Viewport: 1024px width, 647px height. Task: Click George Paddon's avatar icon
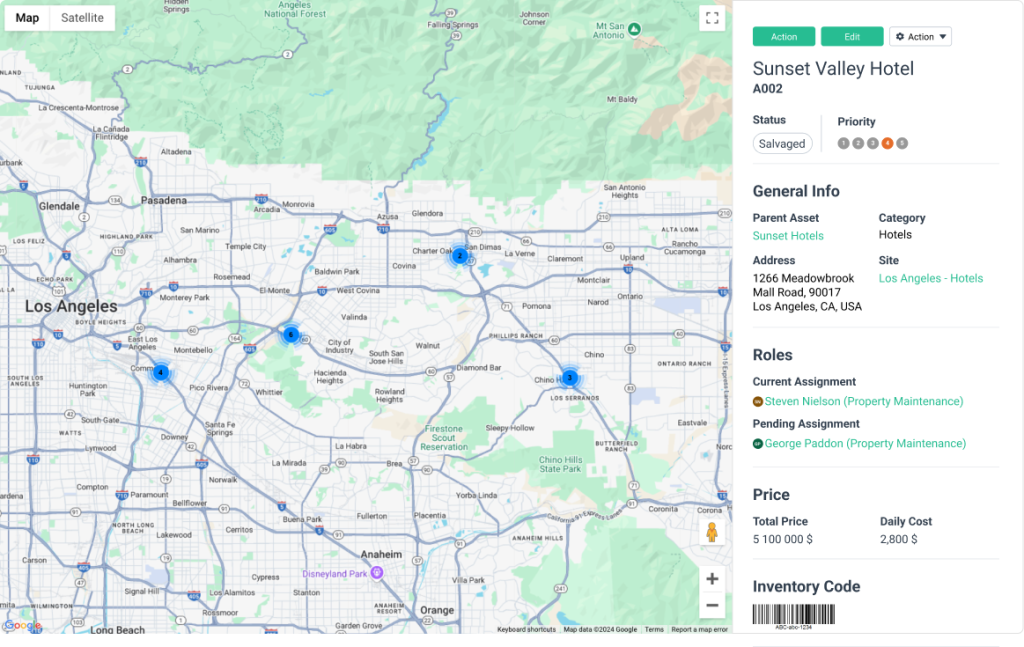pos(757,443)
